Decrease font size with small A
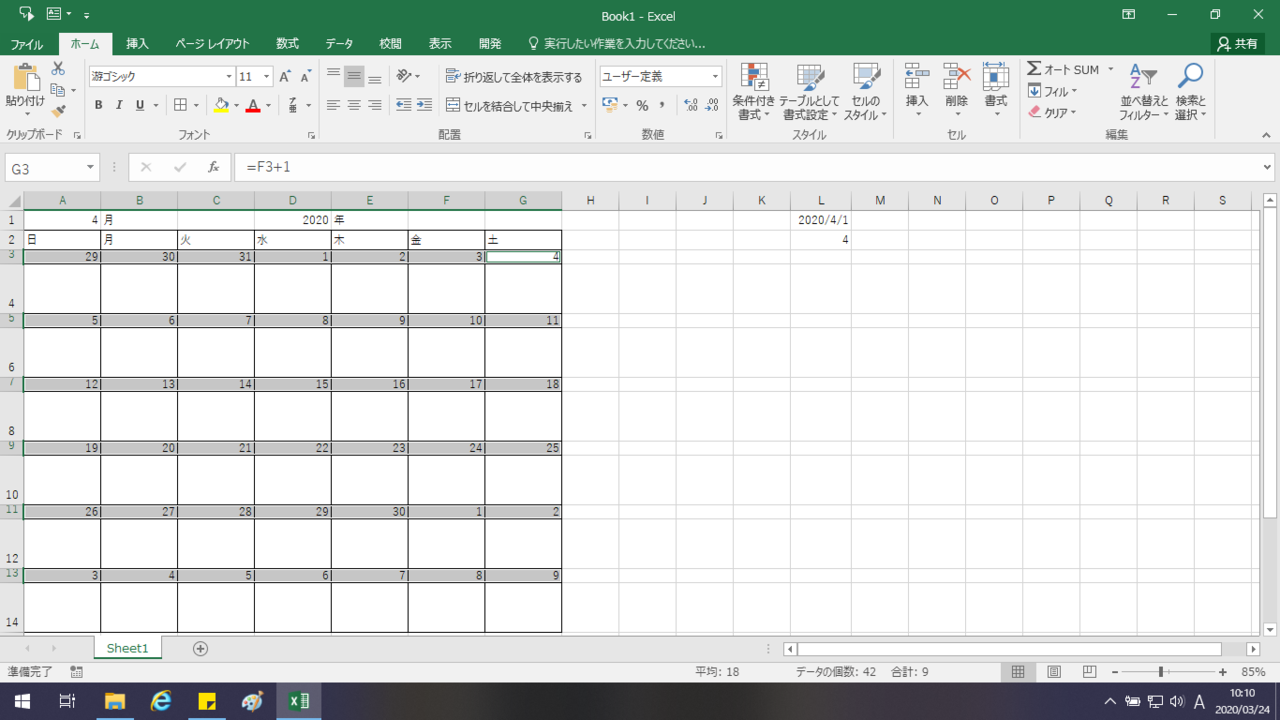Screen dimensions: 1280x720 (305, 76)
